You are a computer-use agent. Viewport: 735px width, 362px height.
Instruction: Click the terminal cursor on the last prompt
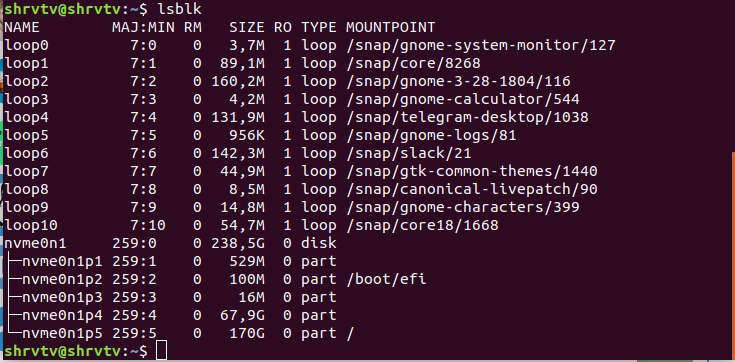pyautogui.click(x=161, y=351)
